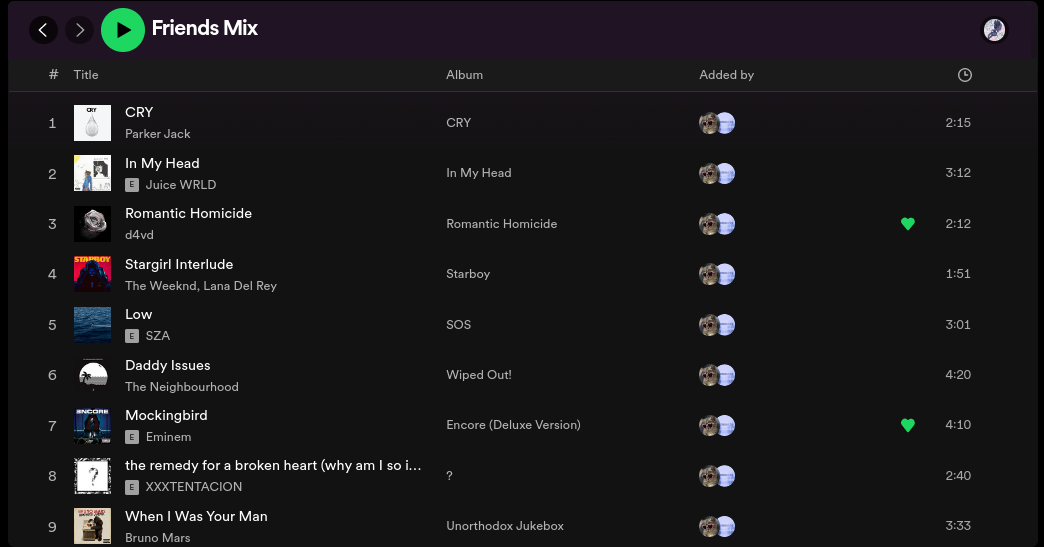Click the Starboy album art thumbnail
The image size is (1044, 547).
click(92, 274)
